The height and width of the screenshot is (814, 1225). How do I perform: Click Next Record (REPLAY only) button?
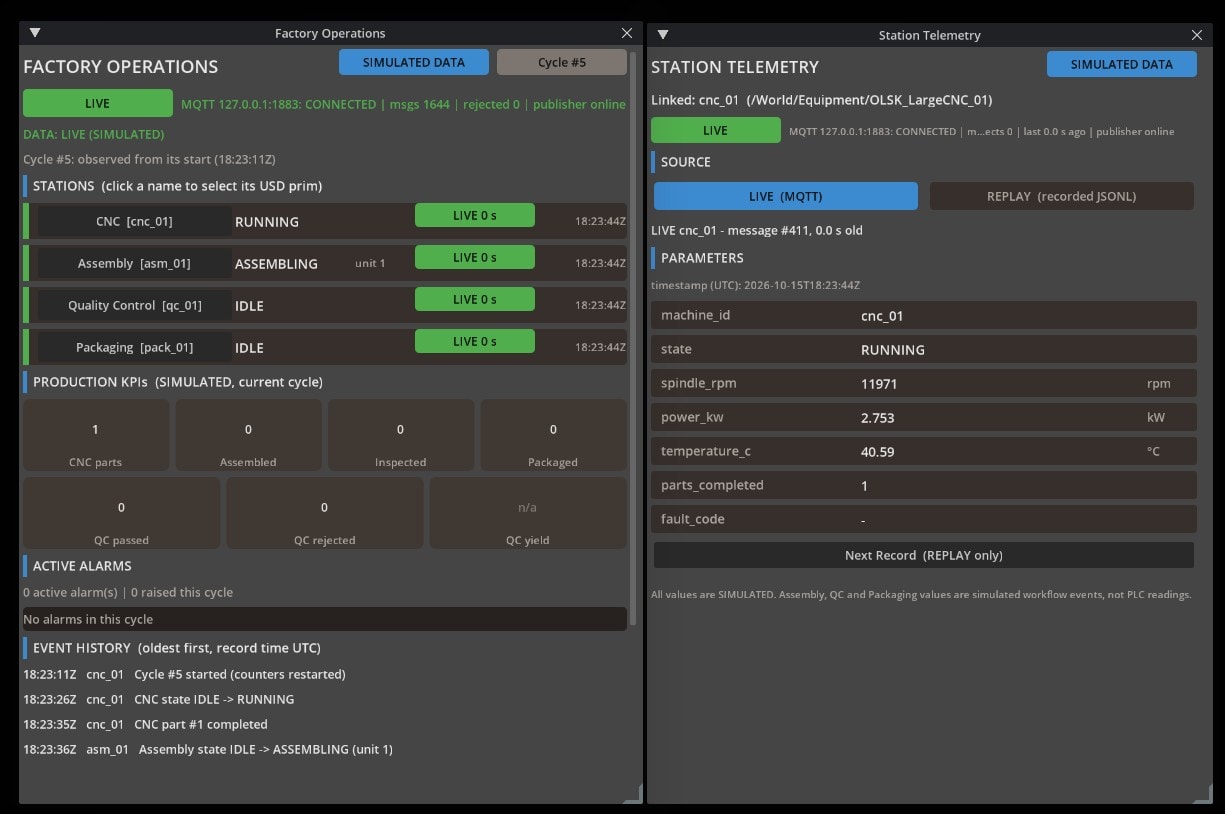(x=924, y=555)
